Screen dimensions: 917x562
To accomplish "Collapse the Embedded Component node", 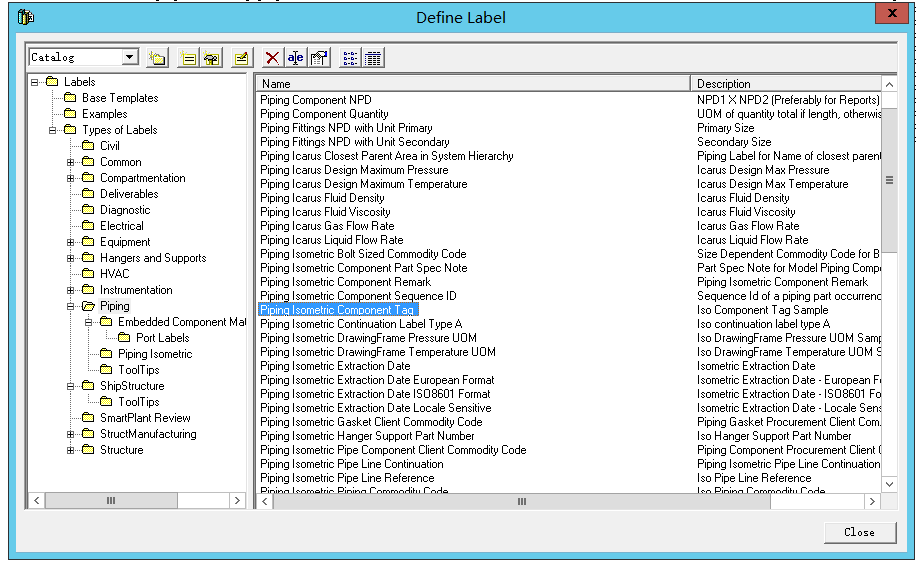I will 88,322.
